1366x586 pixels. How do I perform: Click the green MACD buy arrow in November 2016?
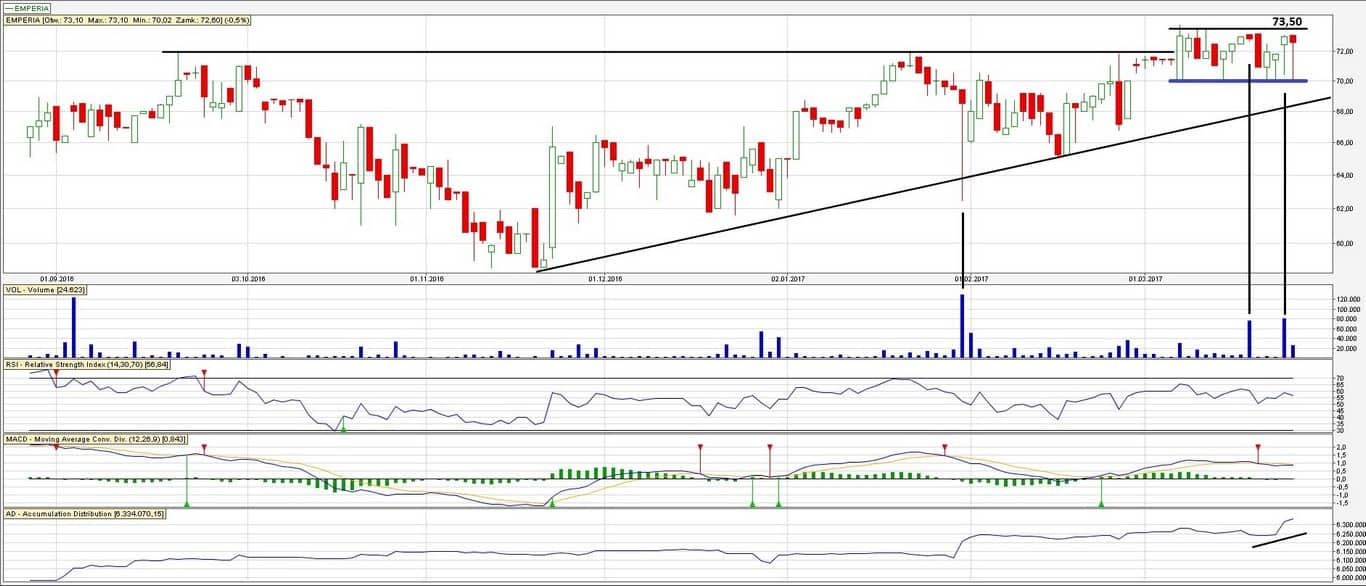552,502
